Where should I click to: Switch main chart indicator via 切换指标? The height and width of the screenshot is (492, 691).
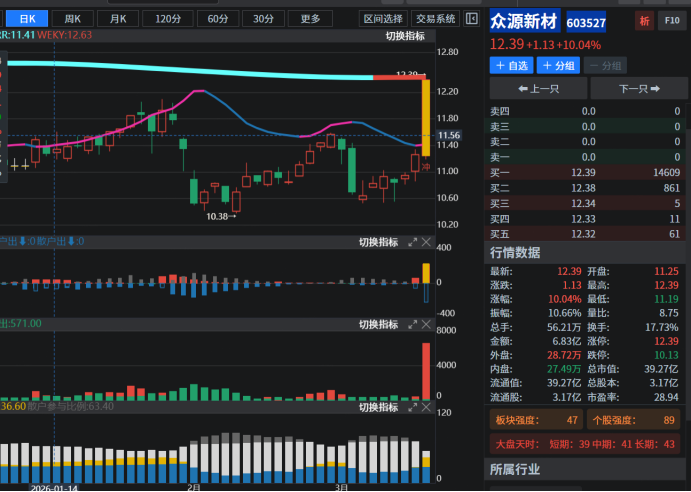405,36
